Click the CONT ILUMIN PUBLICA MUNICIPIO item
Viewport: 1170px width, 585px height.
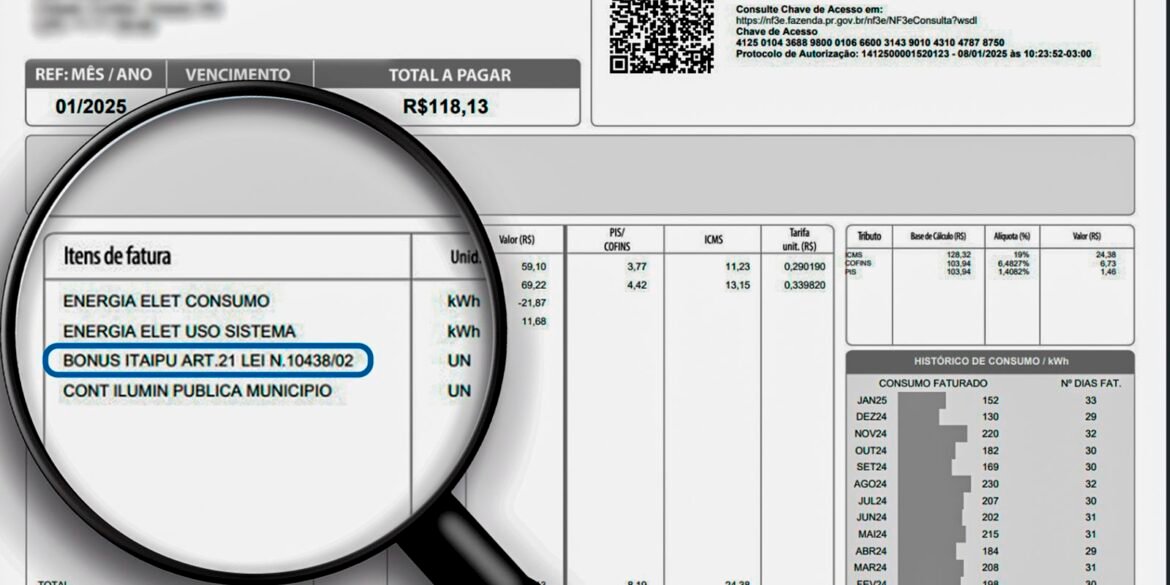pos(196,390)
